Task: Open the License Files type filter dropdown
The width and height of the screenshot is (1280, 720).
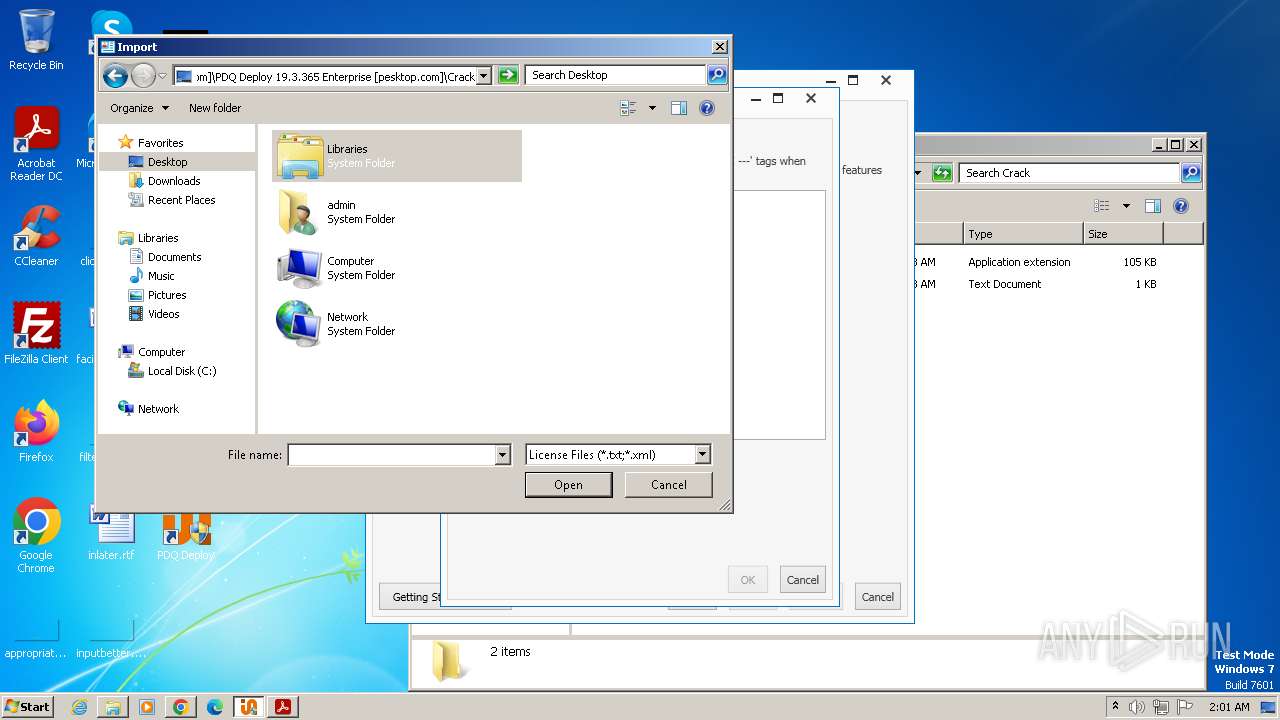Action: click(618, 455)
